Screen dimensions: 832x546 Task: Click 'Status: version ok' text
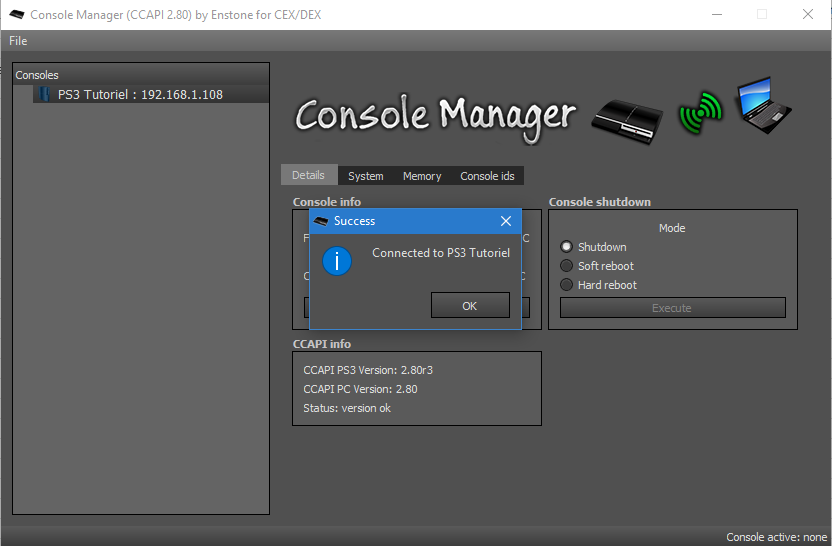coord(347,408)
